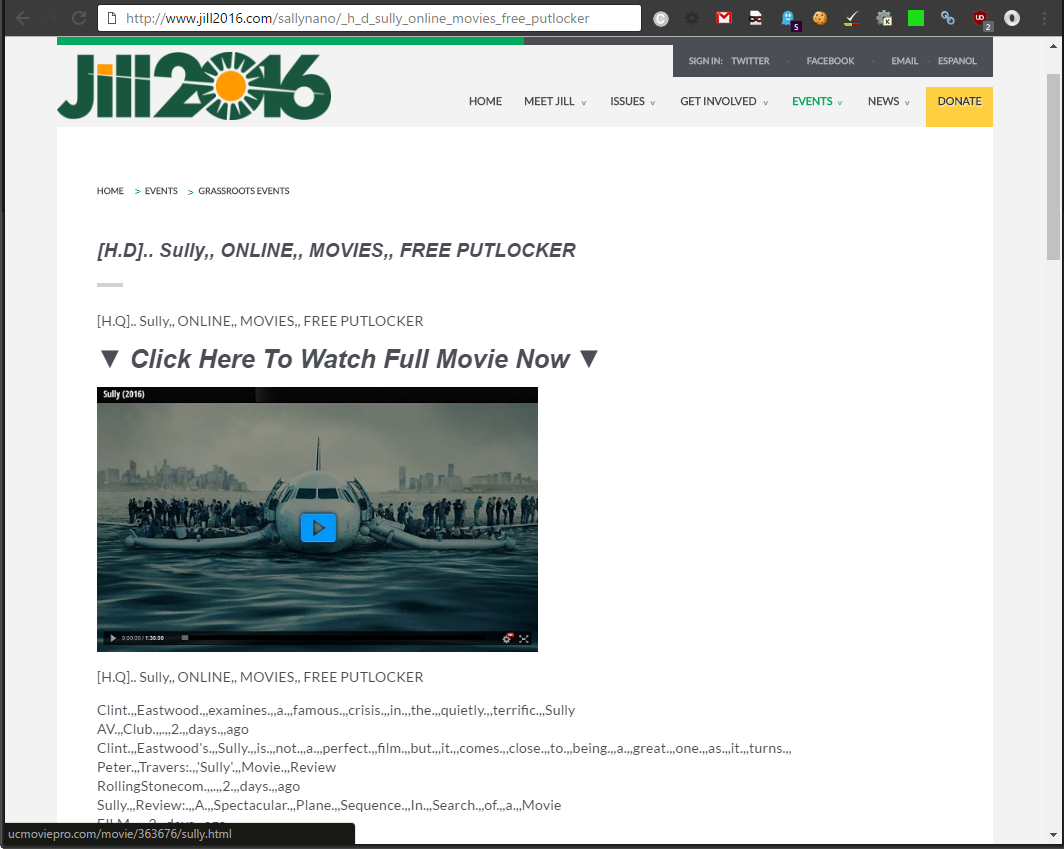This screenshot has width=1064, height=849.
Task: Click the page info icon in address bar
Action: click(113, 18)
